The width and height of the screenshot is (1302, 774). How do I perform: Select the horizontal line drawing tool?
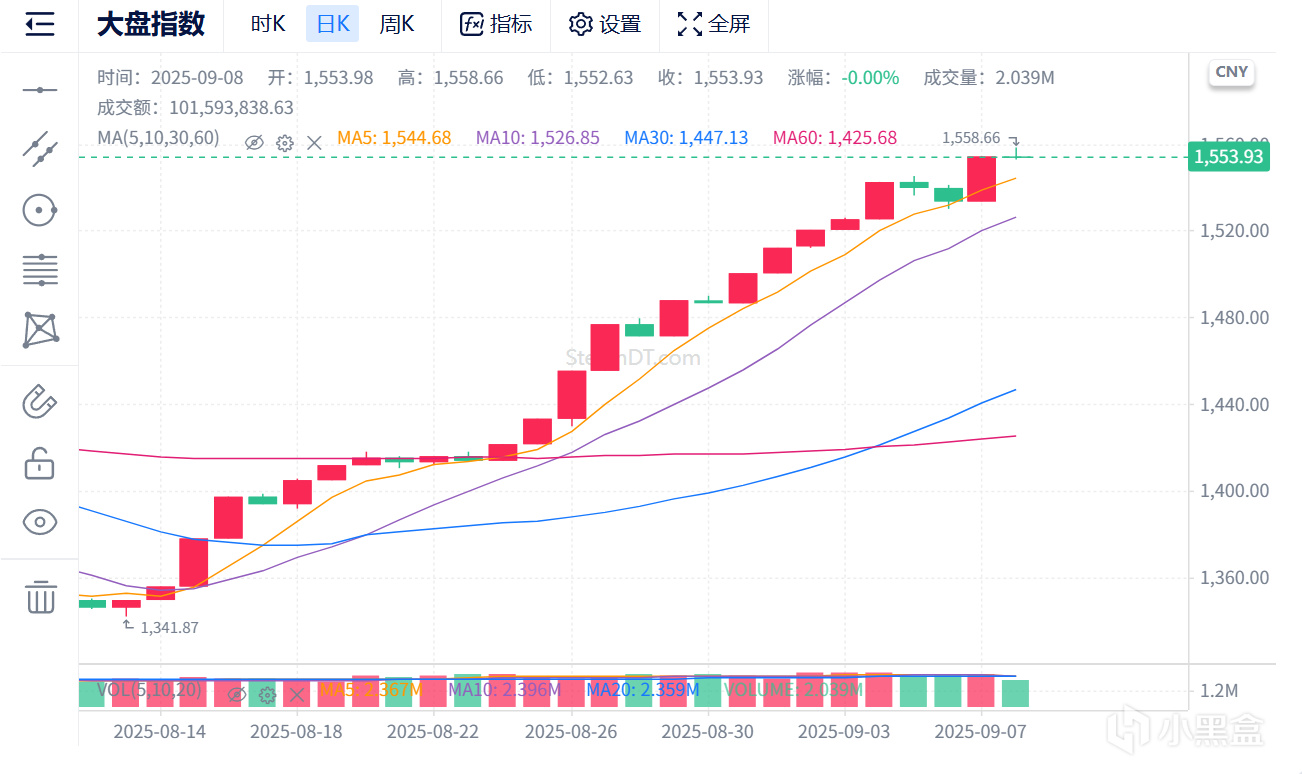coord(40,90)
